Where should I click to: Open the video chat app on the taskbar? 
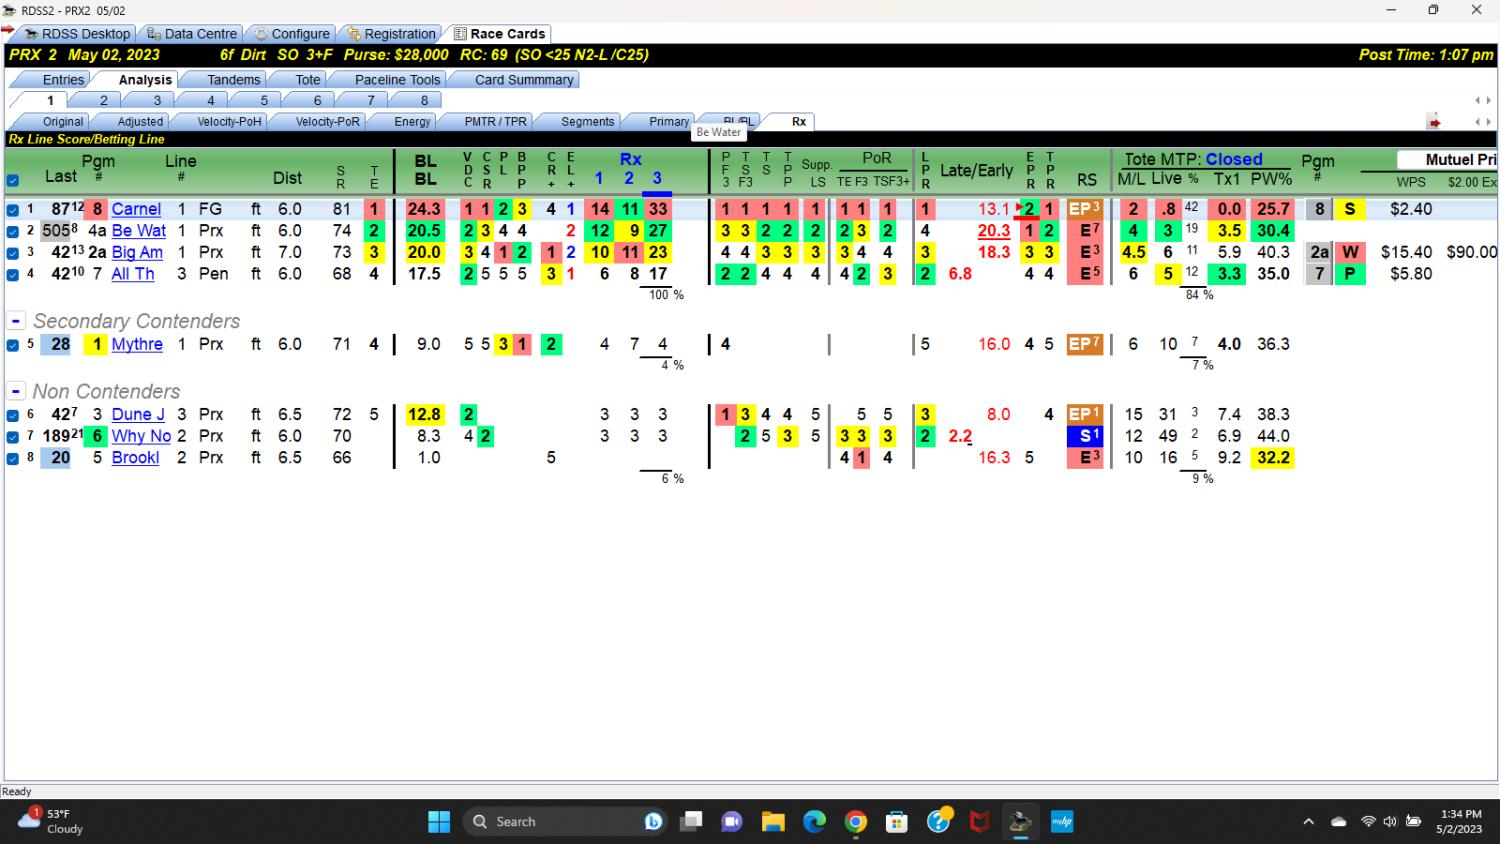(732, 821)
